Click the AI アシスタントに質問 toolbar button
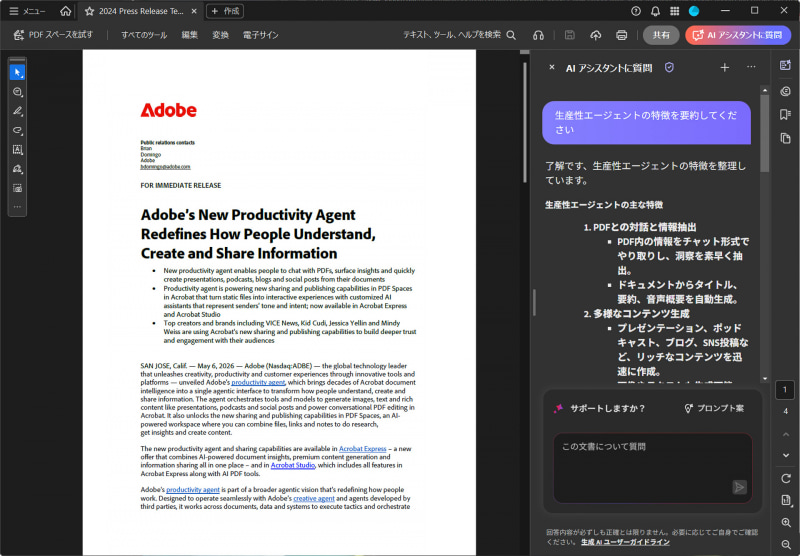Image resolution: width=800 pixels, height=556 pixels. point(738,35)
